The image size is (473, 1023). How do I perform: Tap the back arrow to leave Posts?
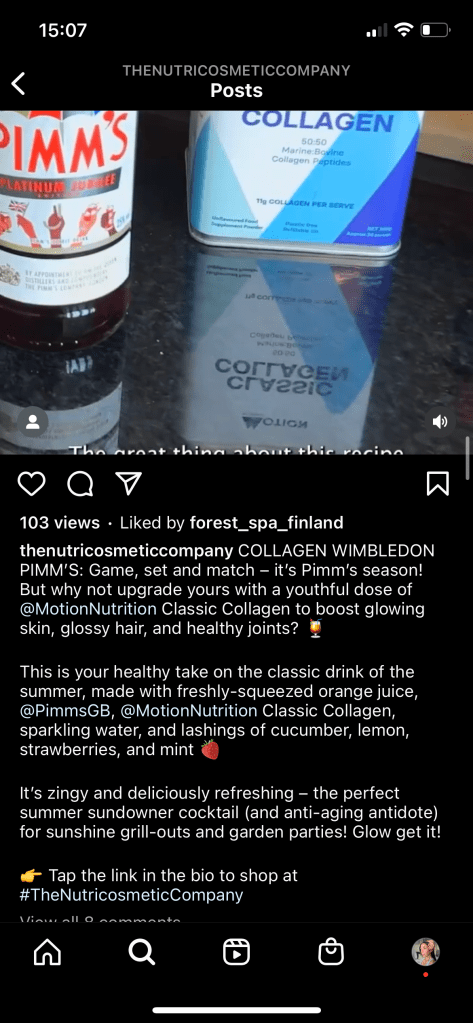pos(19,84)
